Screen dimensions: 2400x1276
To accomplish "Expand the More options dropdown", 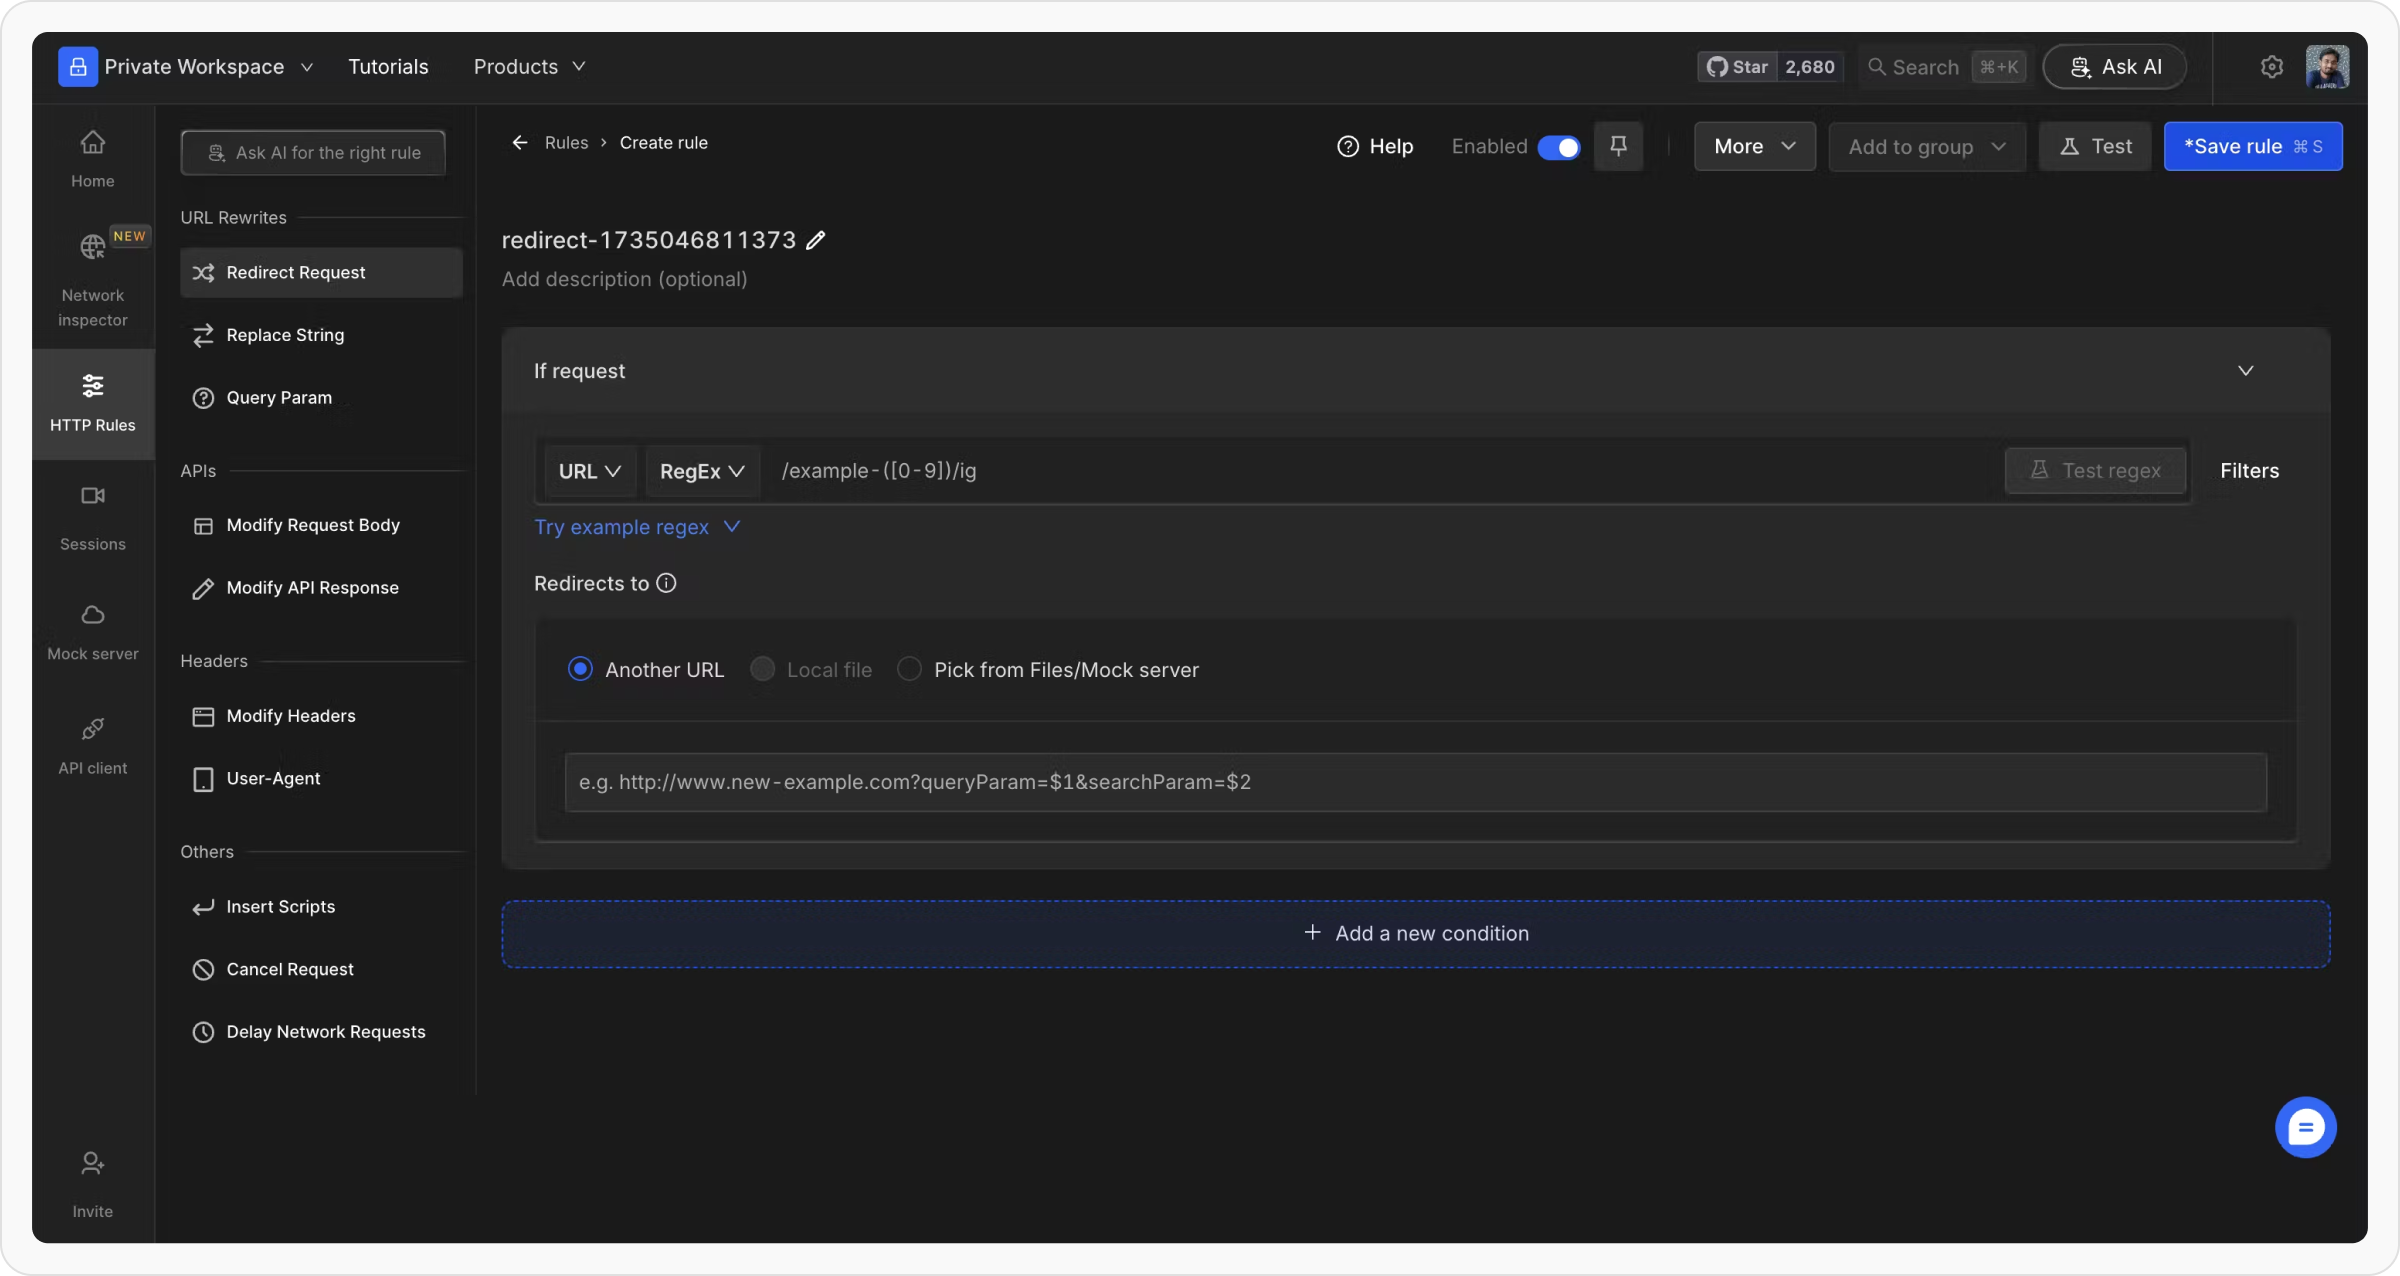I will (x=1754, y=147).
